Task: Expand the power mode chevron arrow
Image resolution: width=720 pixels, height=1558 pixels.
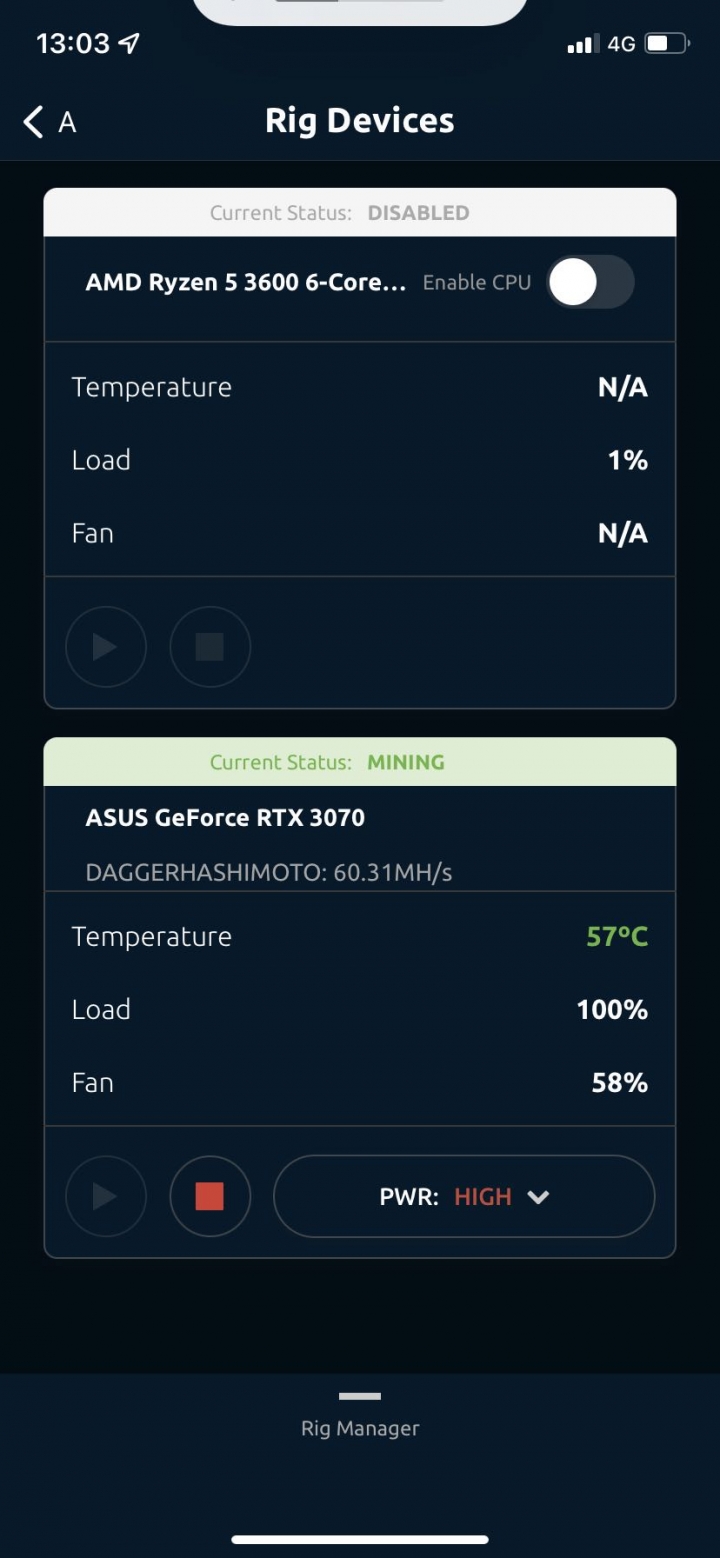Action: click(x=538, y=1197)
